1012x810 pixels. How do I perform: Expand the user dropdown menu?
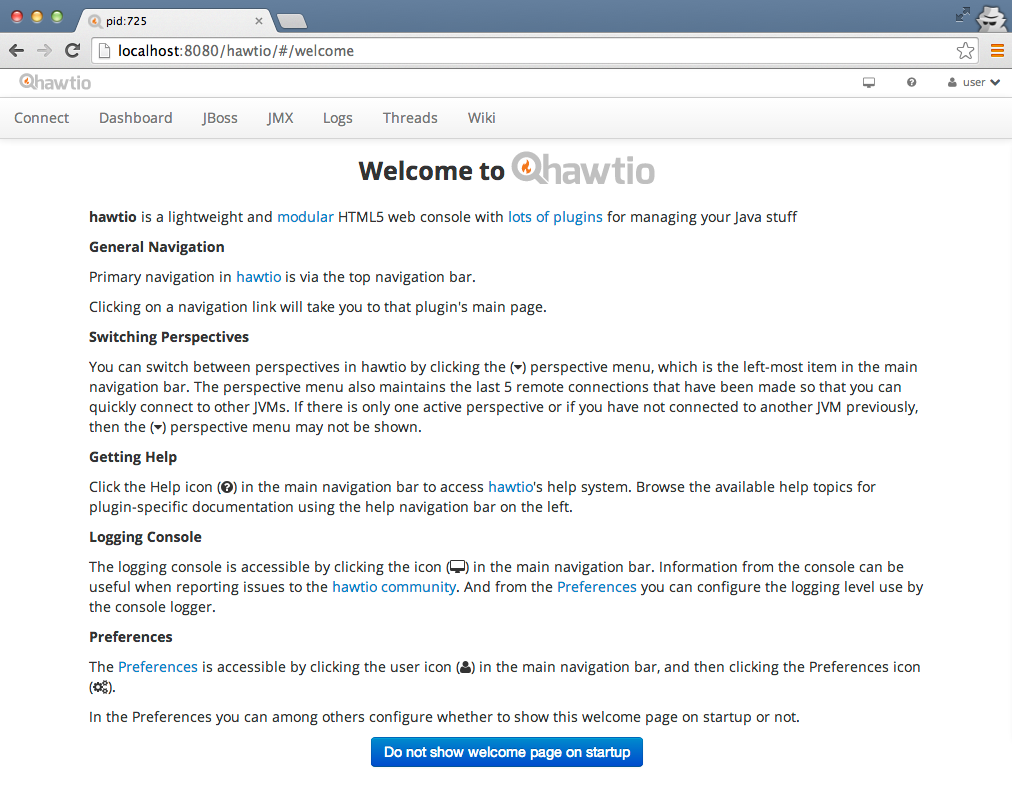coord(973,83)
